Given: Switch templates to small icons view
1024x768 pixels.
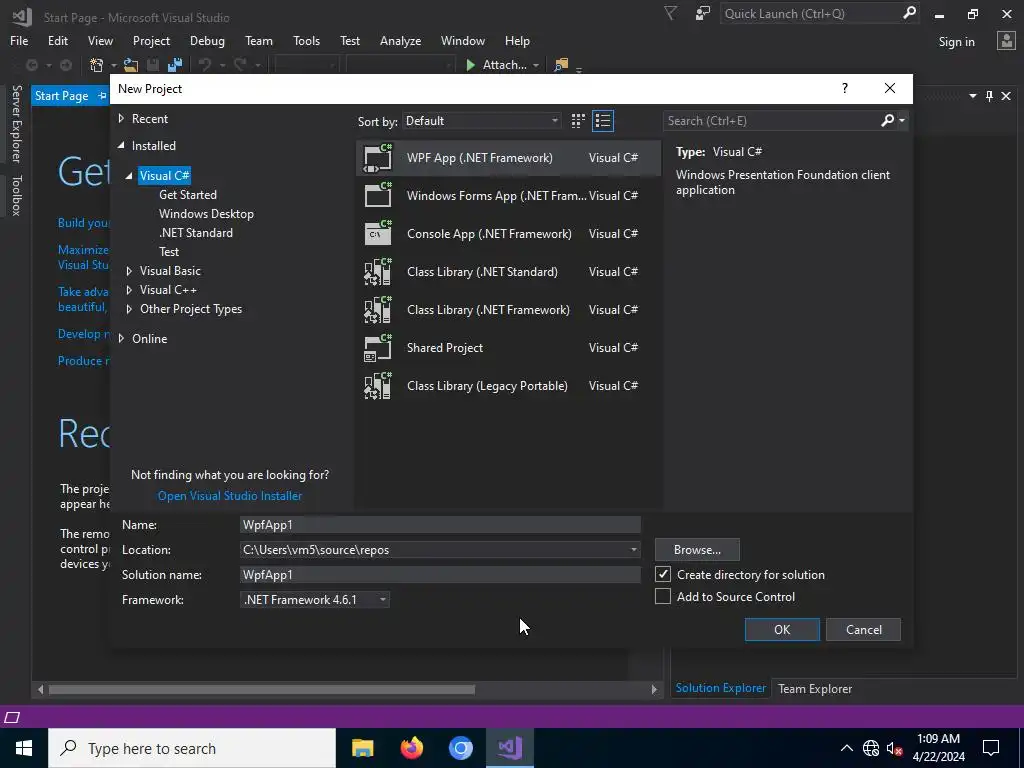Looking at the screenshot, I should coord(578,121).
